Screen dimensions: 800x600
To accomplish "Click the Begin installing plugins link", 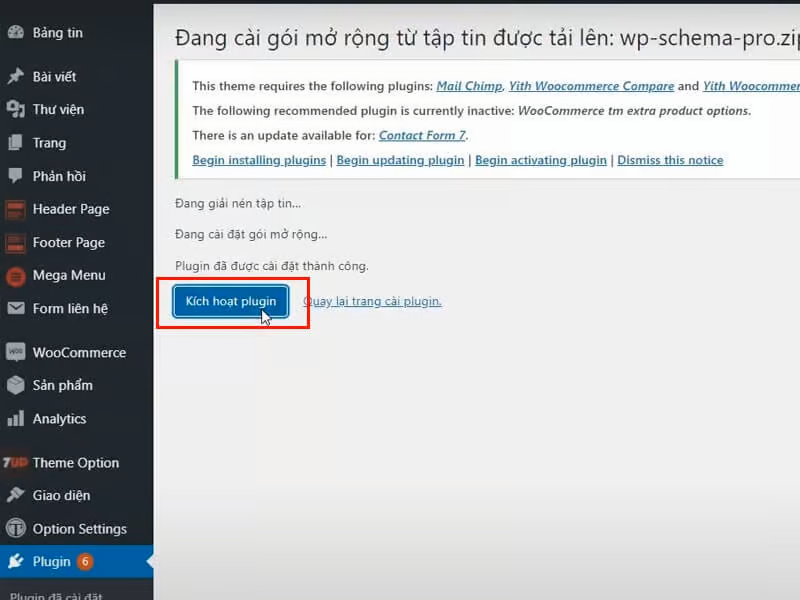I will tap(258, 159).
